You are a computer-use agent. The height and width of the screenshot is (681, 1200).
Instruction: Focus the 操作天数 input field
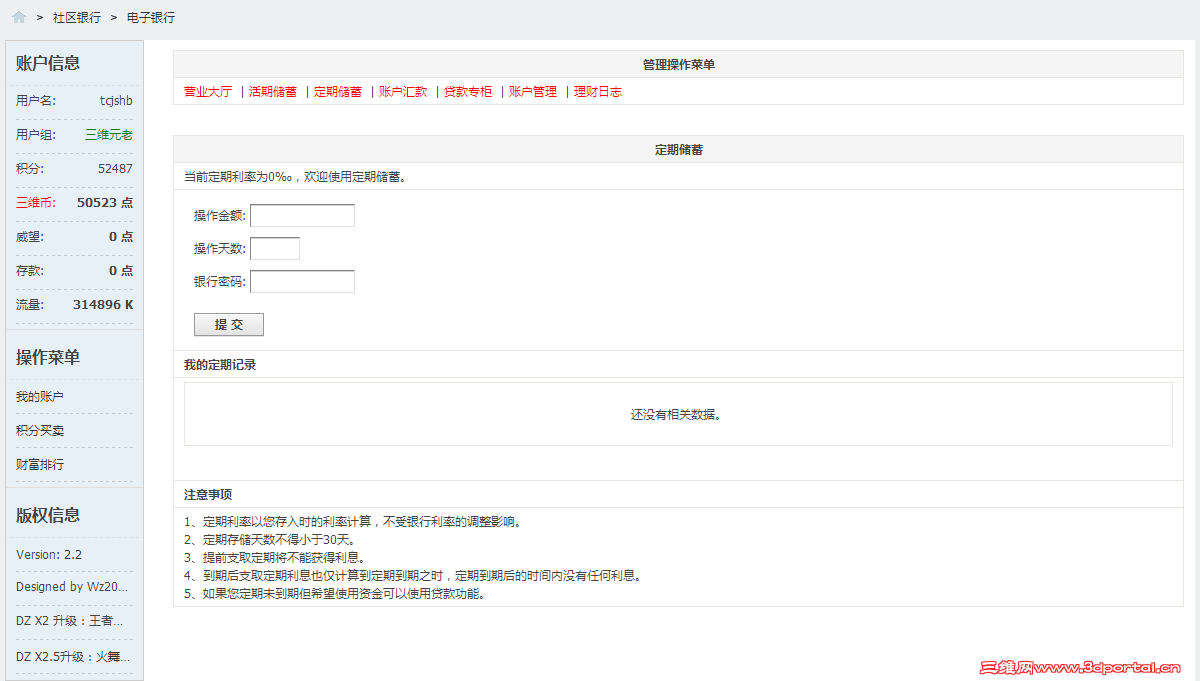275,248
